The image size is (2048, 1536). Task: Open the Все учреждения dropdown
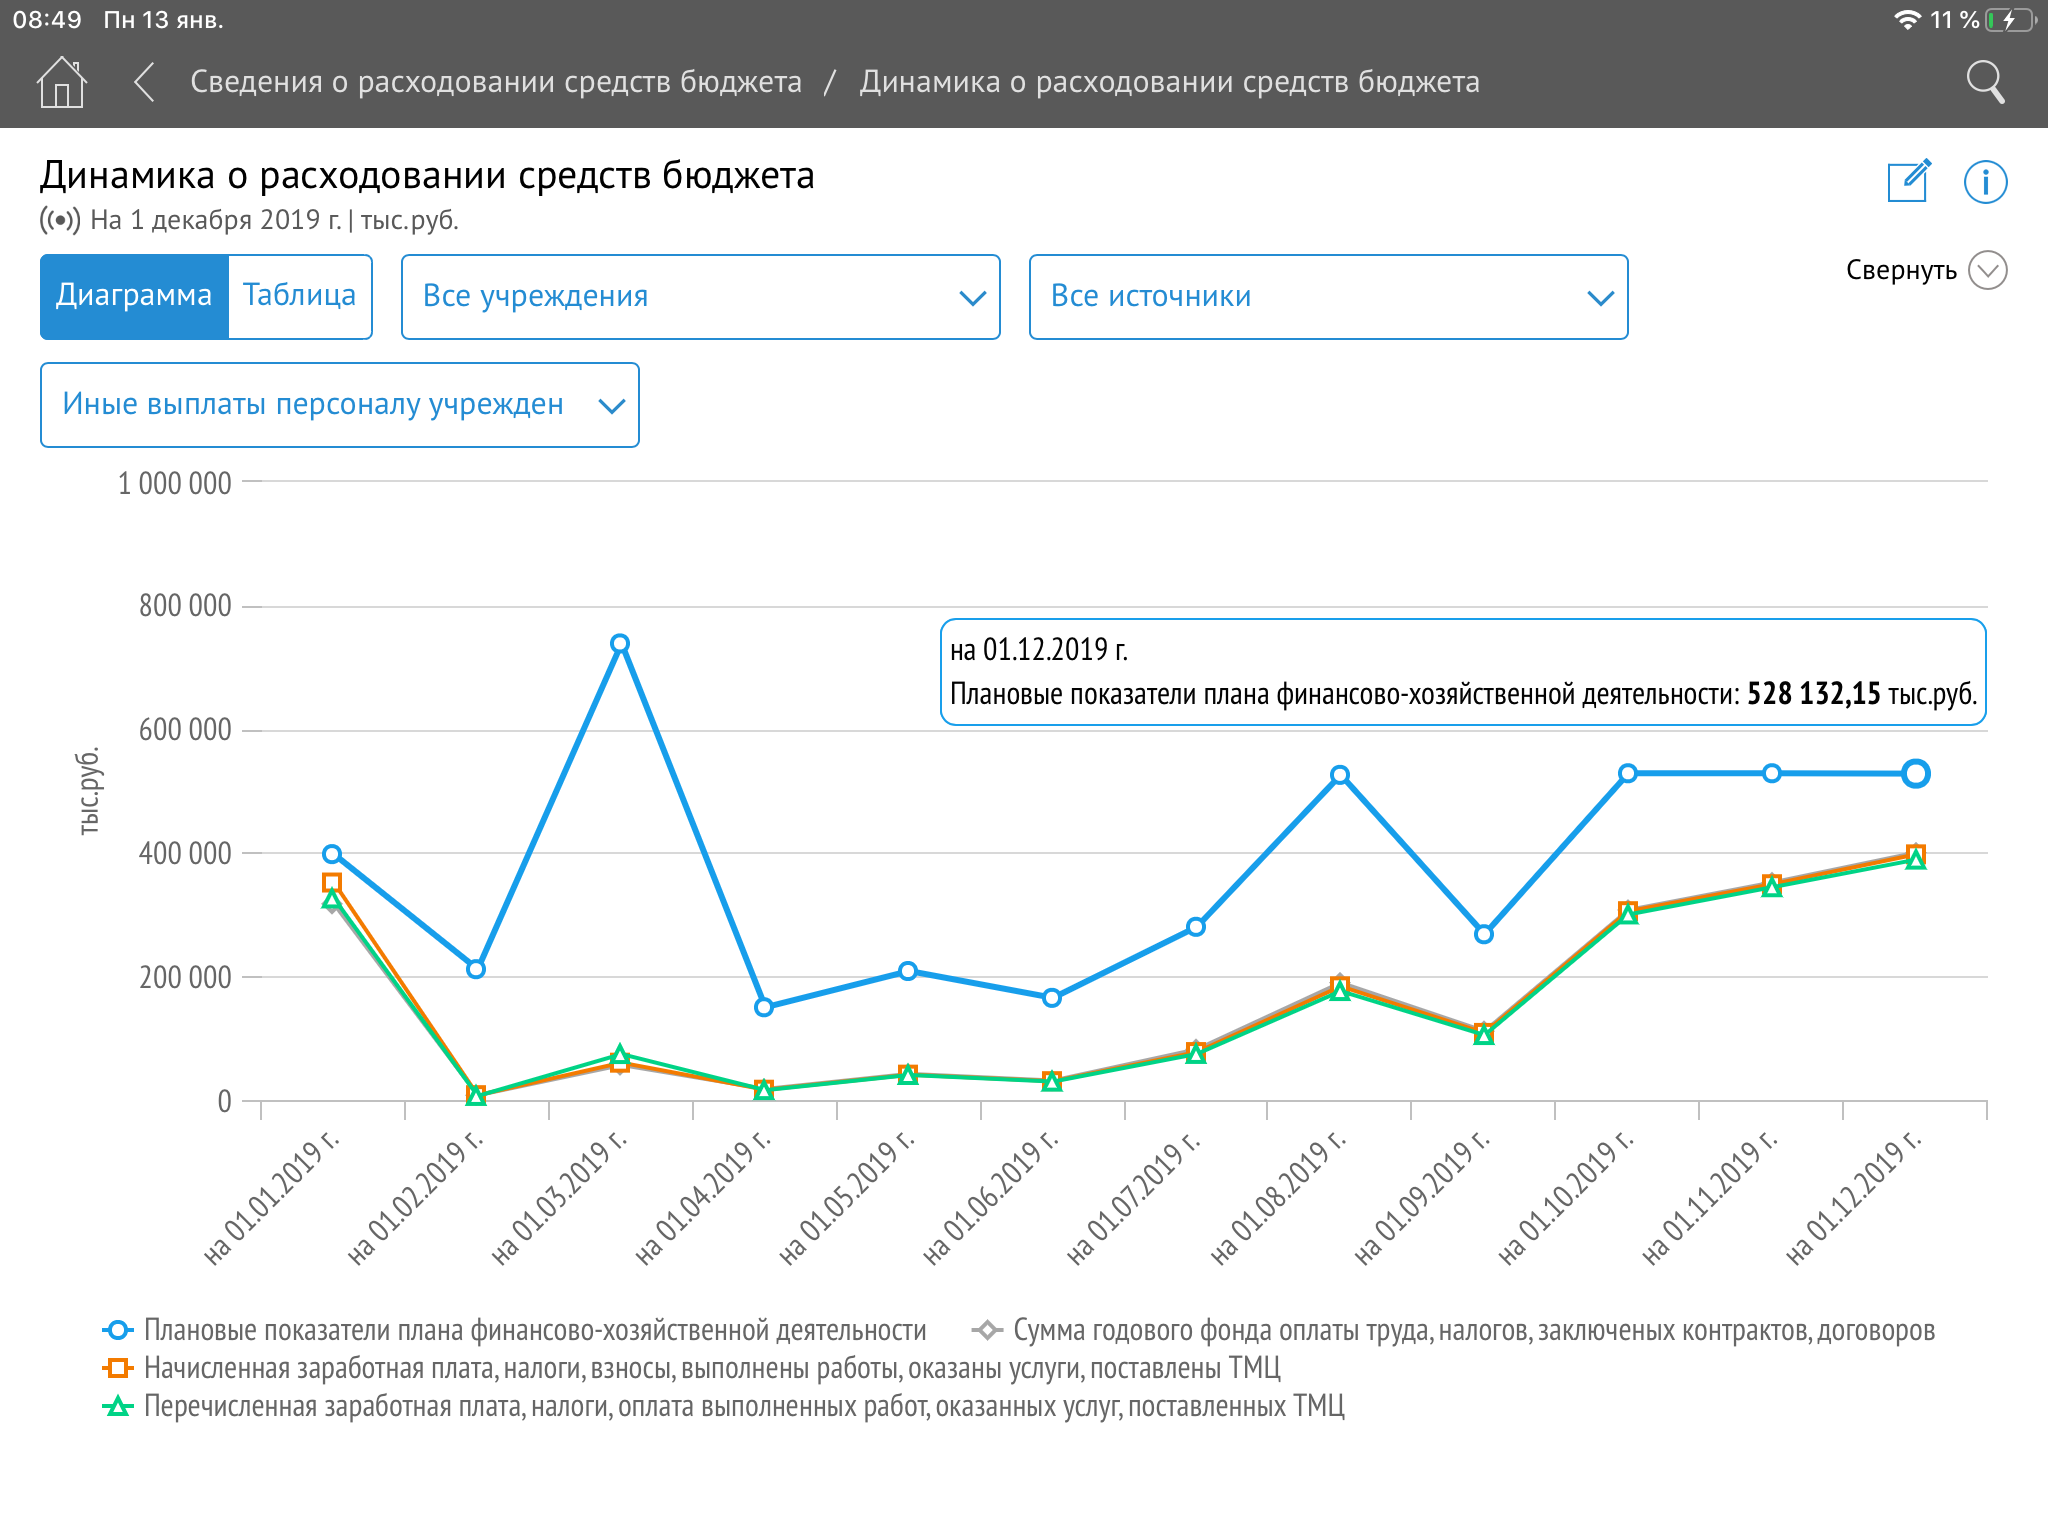tap(700, 297)
